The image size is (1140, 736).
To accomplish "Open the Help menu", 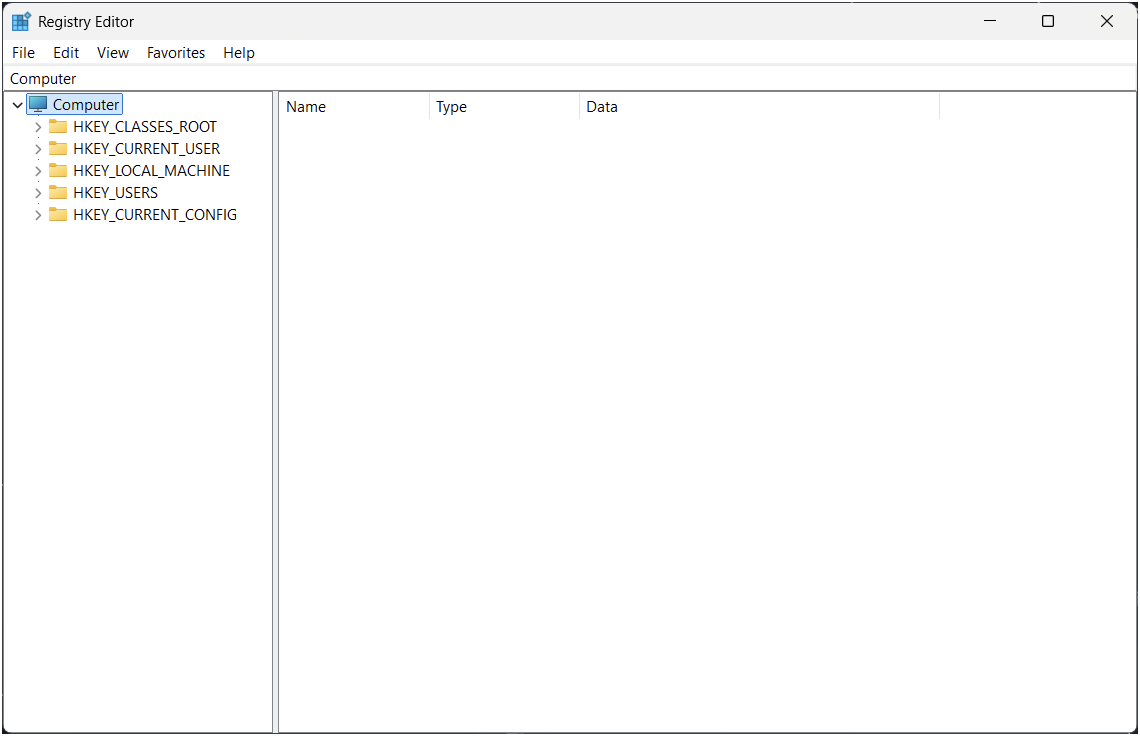I will point(238,53).
